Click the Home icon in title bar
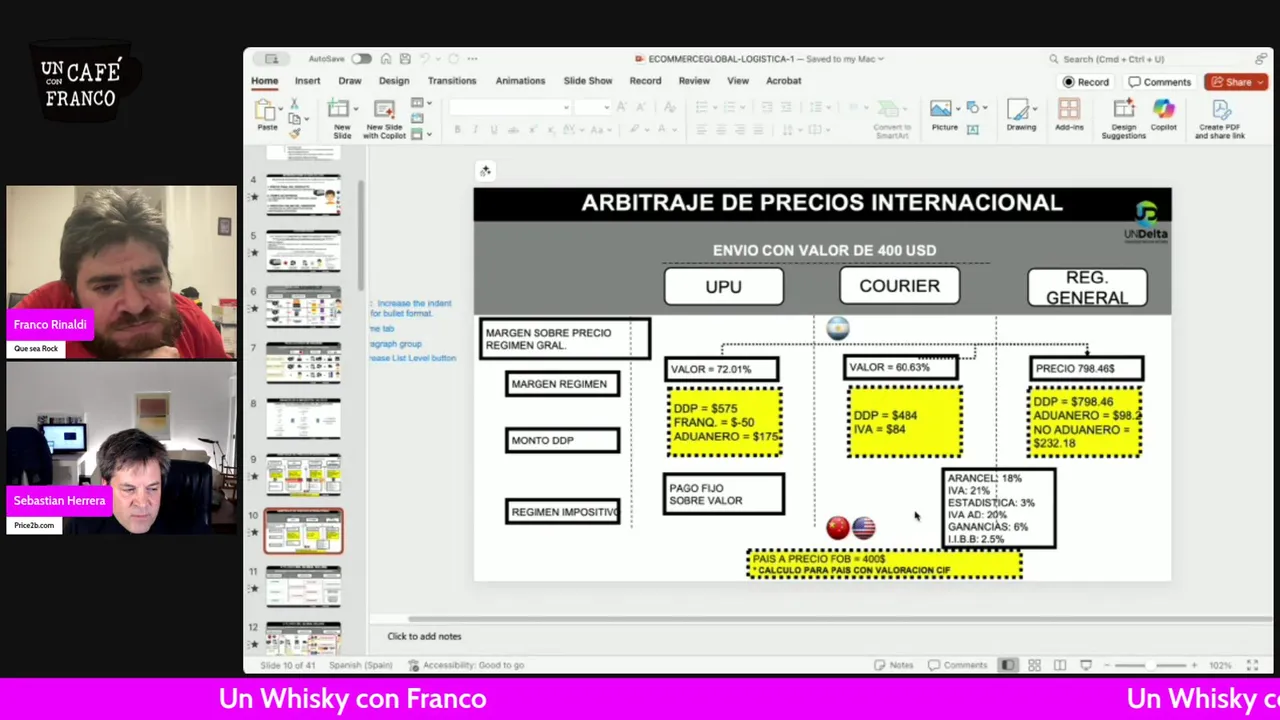1280x720 pixels. pyautogui.click(x=386, y=59)
